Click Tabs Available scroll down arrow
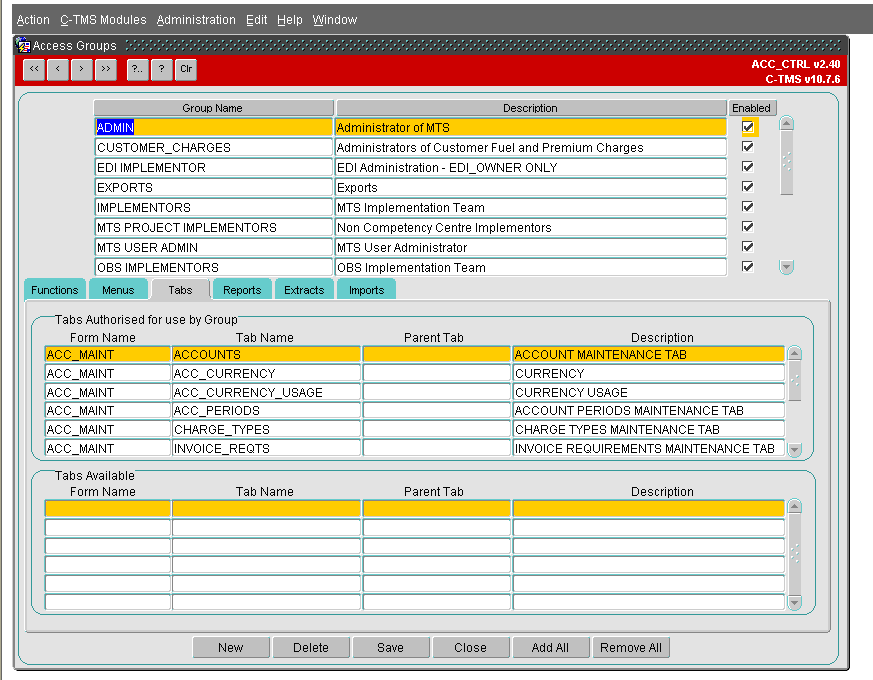This screenshot has height=680, width=873. click(794, 602)
